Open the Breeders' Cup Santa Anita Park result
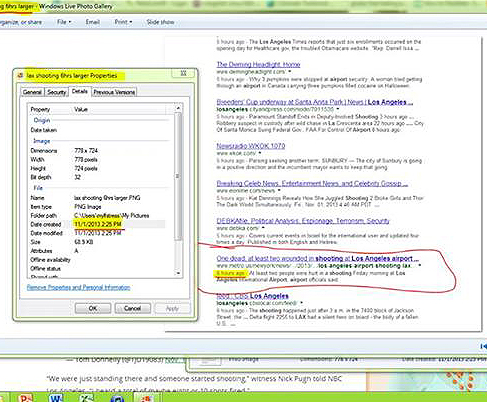Viewport: 487px width, 402px height. tap(314, 102)
